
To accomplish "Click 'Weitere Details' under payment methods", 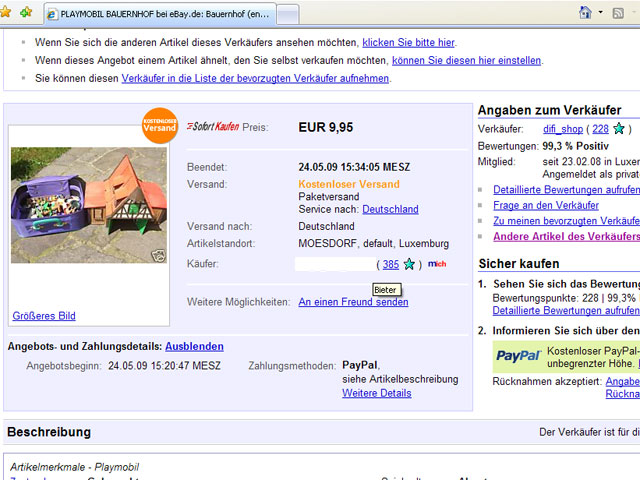I will (x=376, y=393).
